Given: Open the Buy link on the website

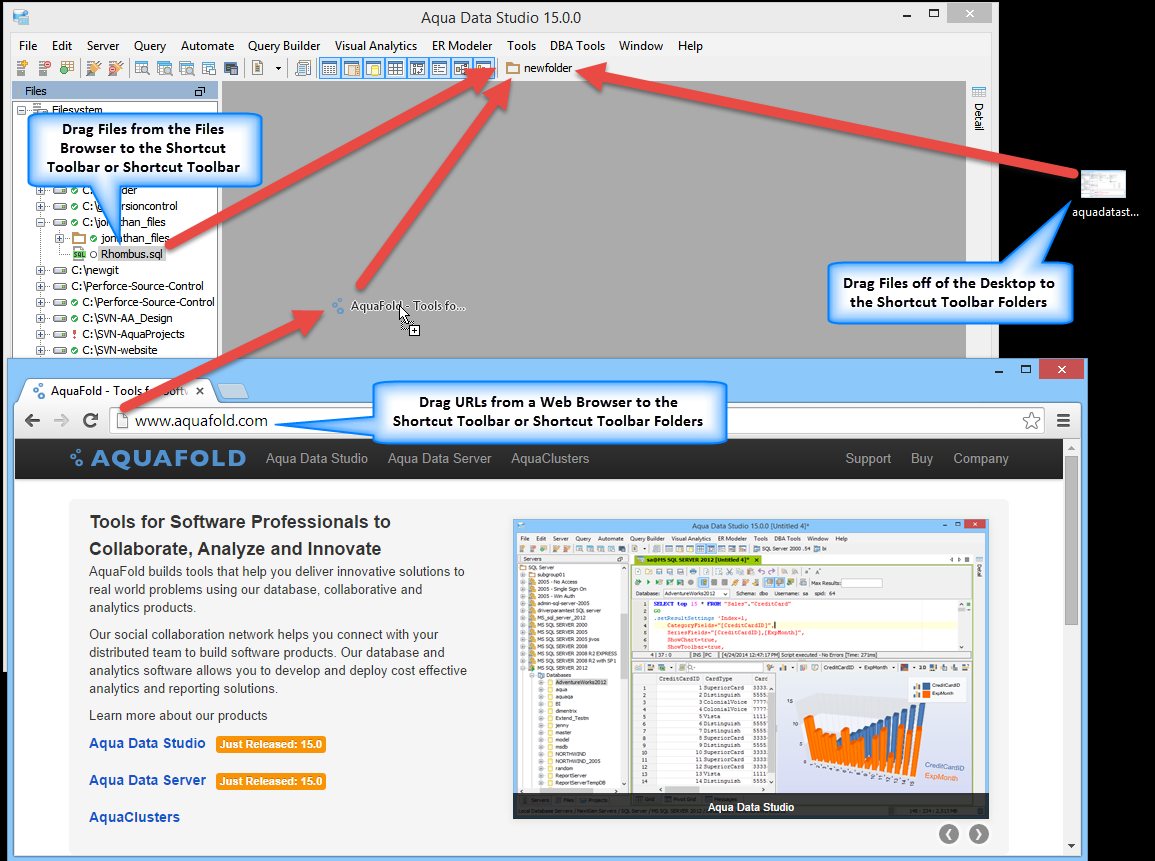Looking at the screenshot, I should pyautogui.click(x=921, y=458).
